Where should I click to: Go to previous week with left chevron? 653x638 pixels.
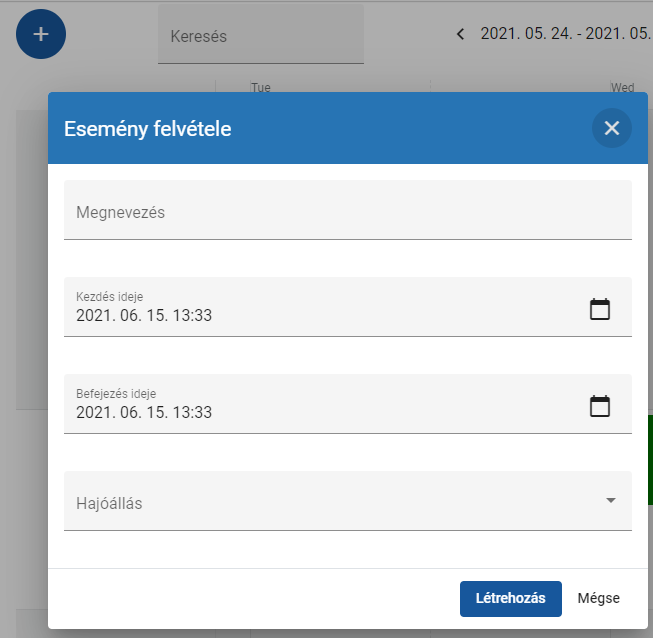point(460,34)
